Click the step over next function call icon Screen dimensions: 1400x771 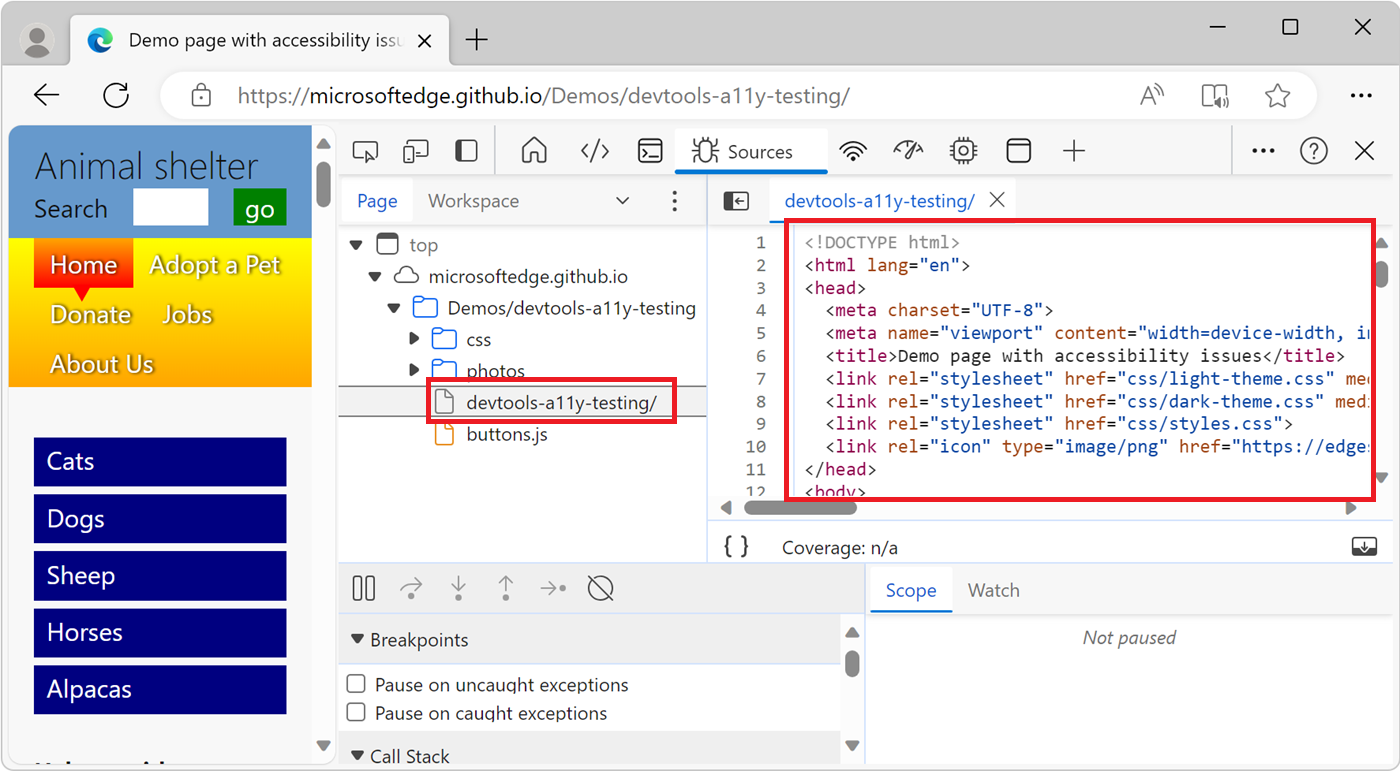(x=410, y=588)
